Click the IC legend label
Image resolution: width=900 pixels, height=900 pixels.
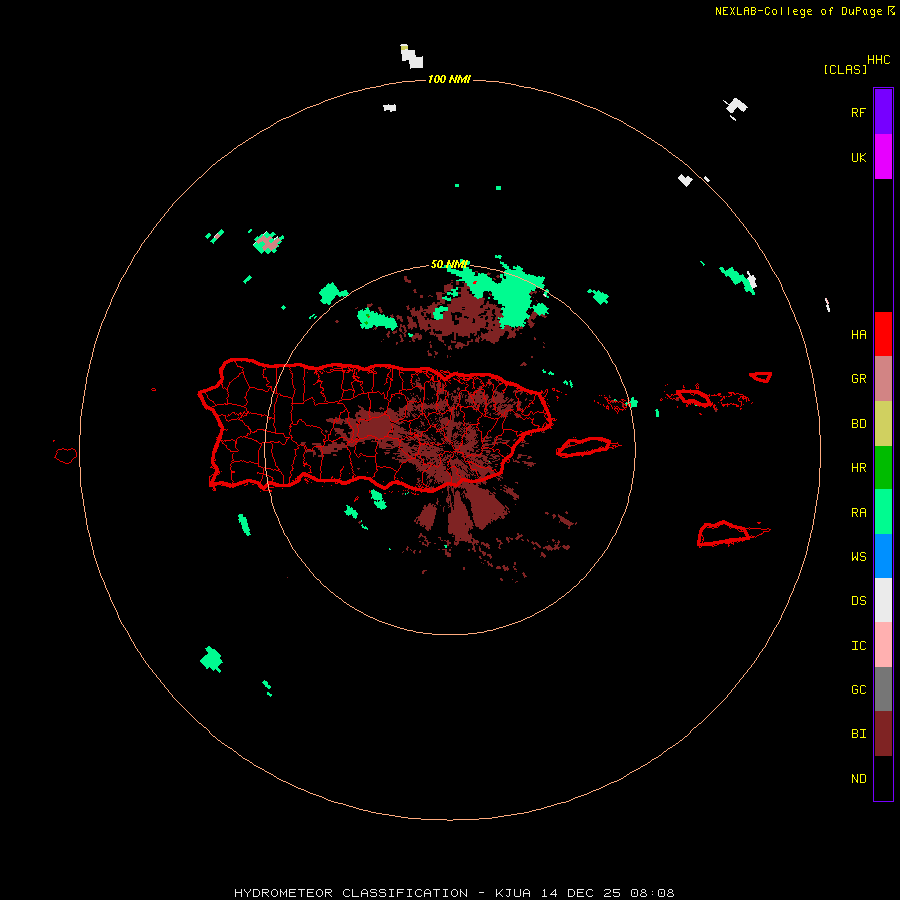(x=858, y=646)
